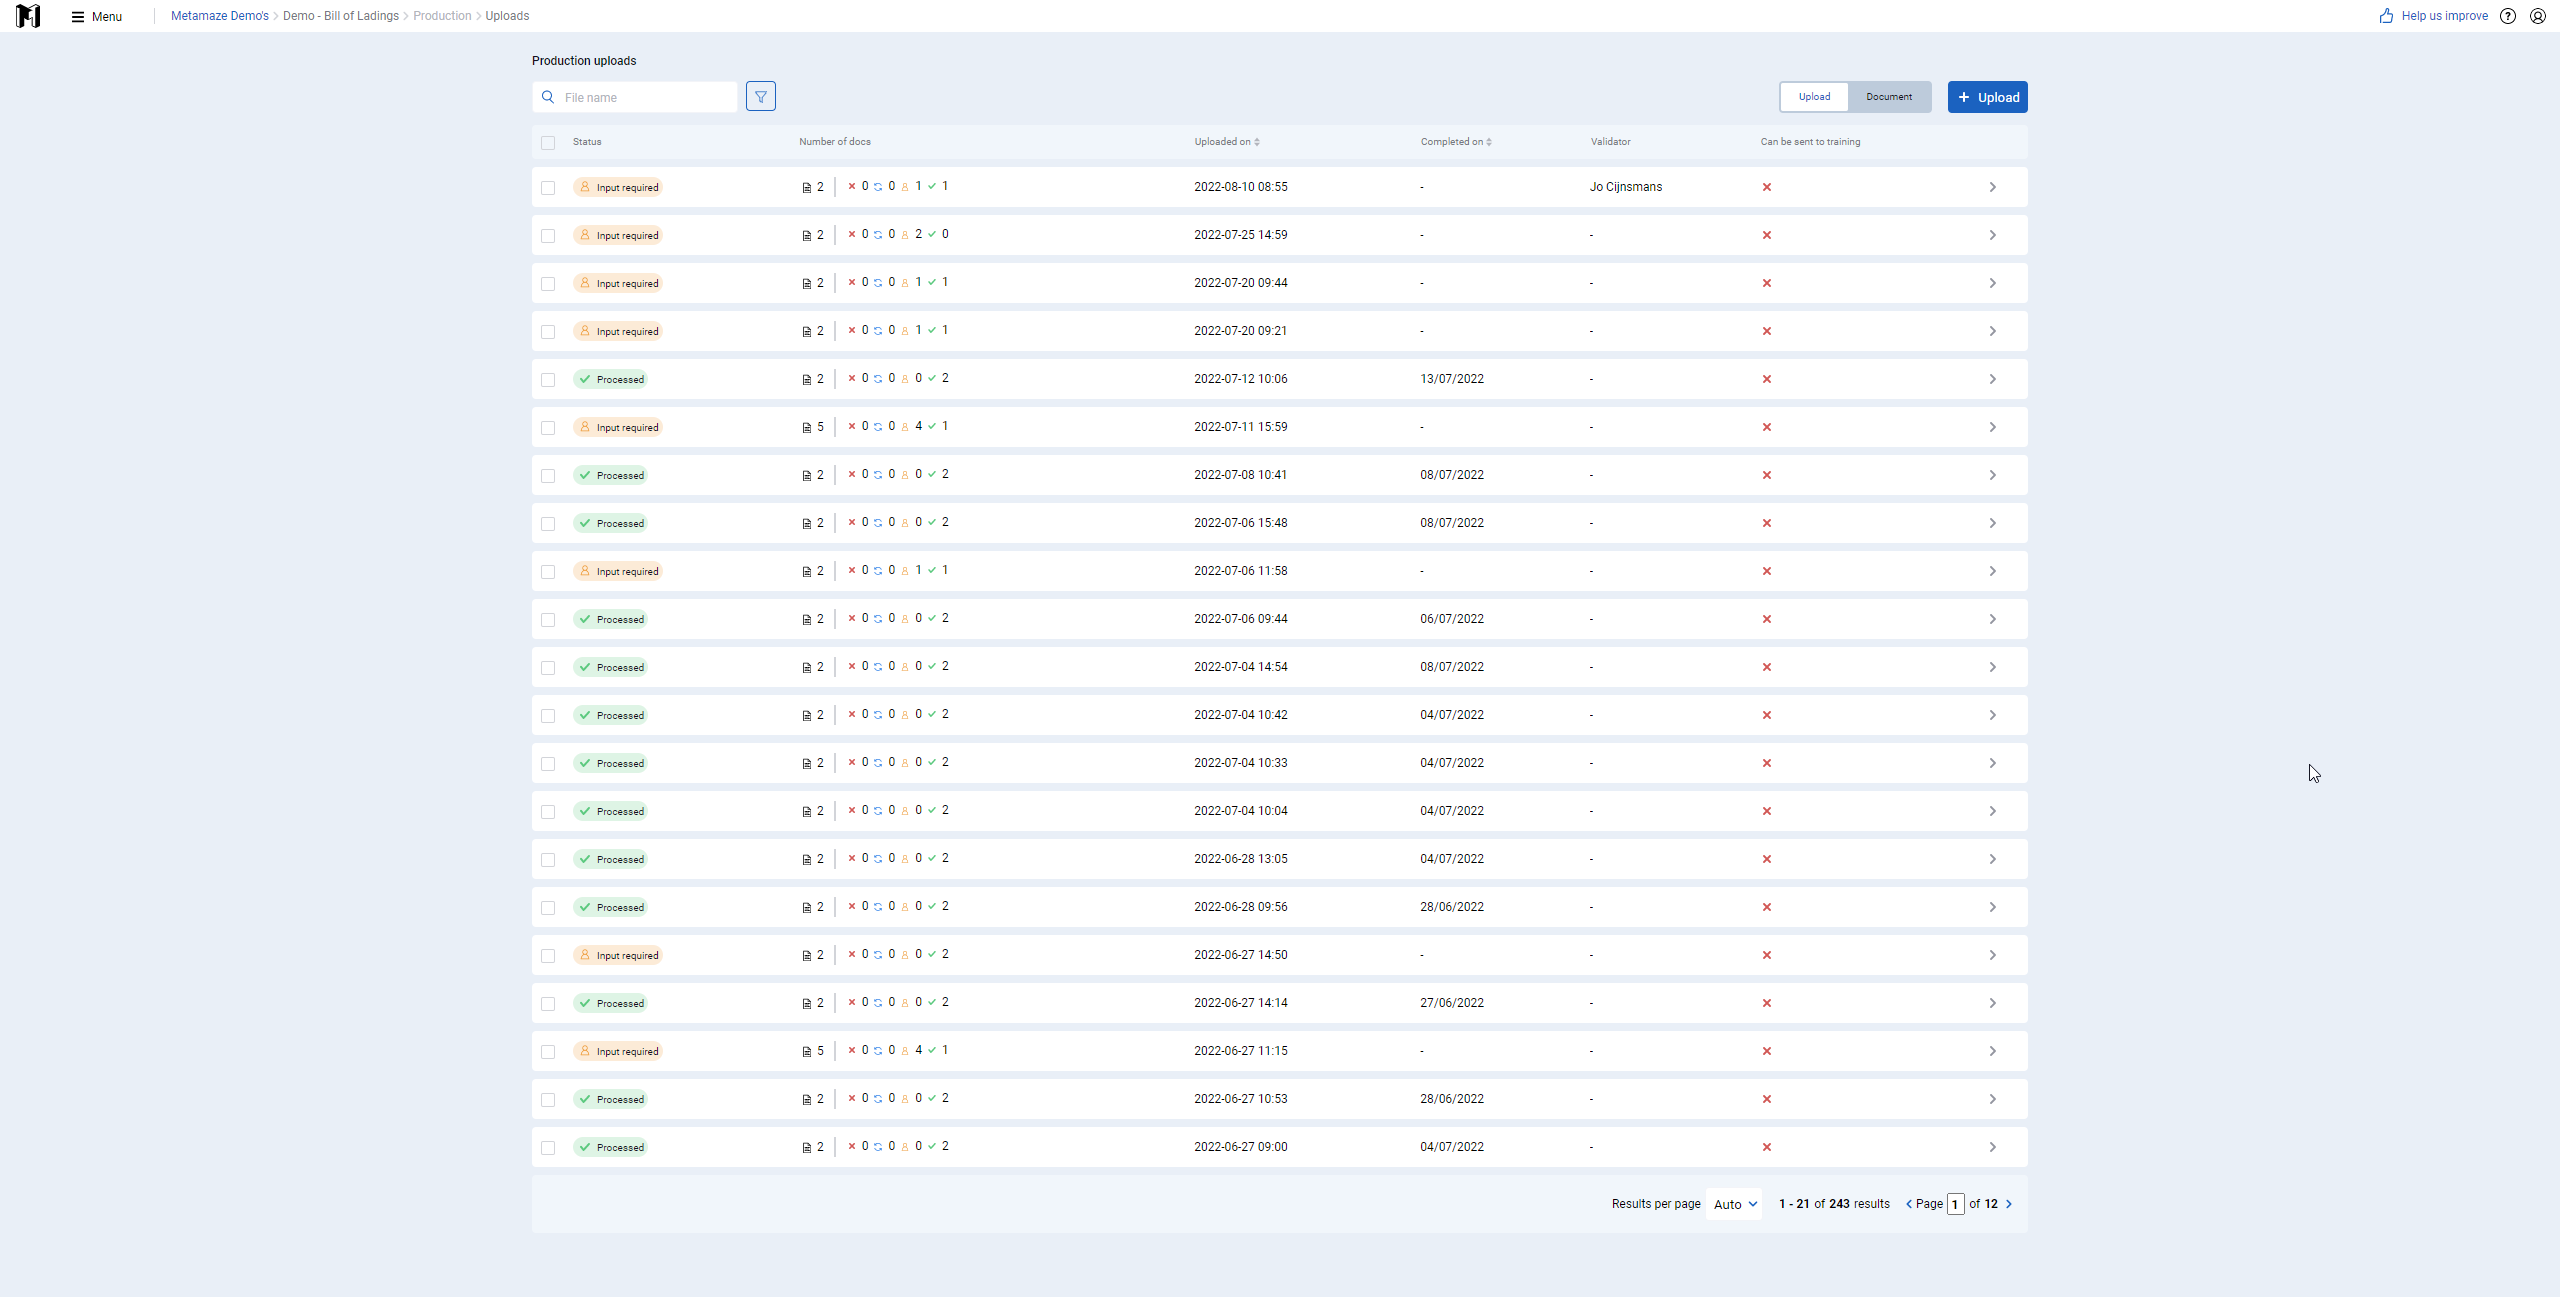The height and width of the screenshot is (1297, 2560).
Task: Click the help question mark icon
Action: [x=2508, y=16]
